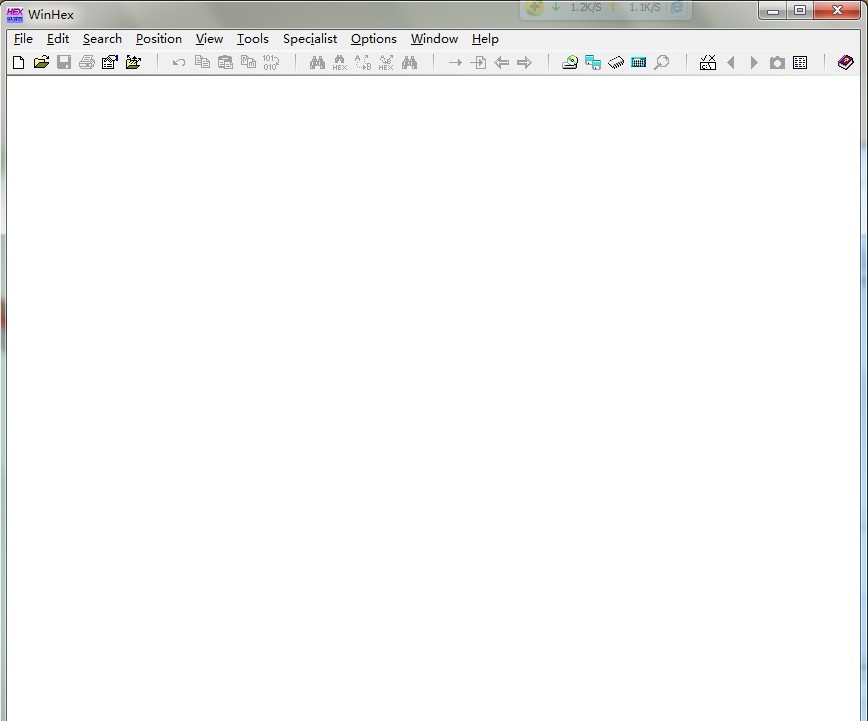Click the Open RAM chip icon

click(616, 62)
